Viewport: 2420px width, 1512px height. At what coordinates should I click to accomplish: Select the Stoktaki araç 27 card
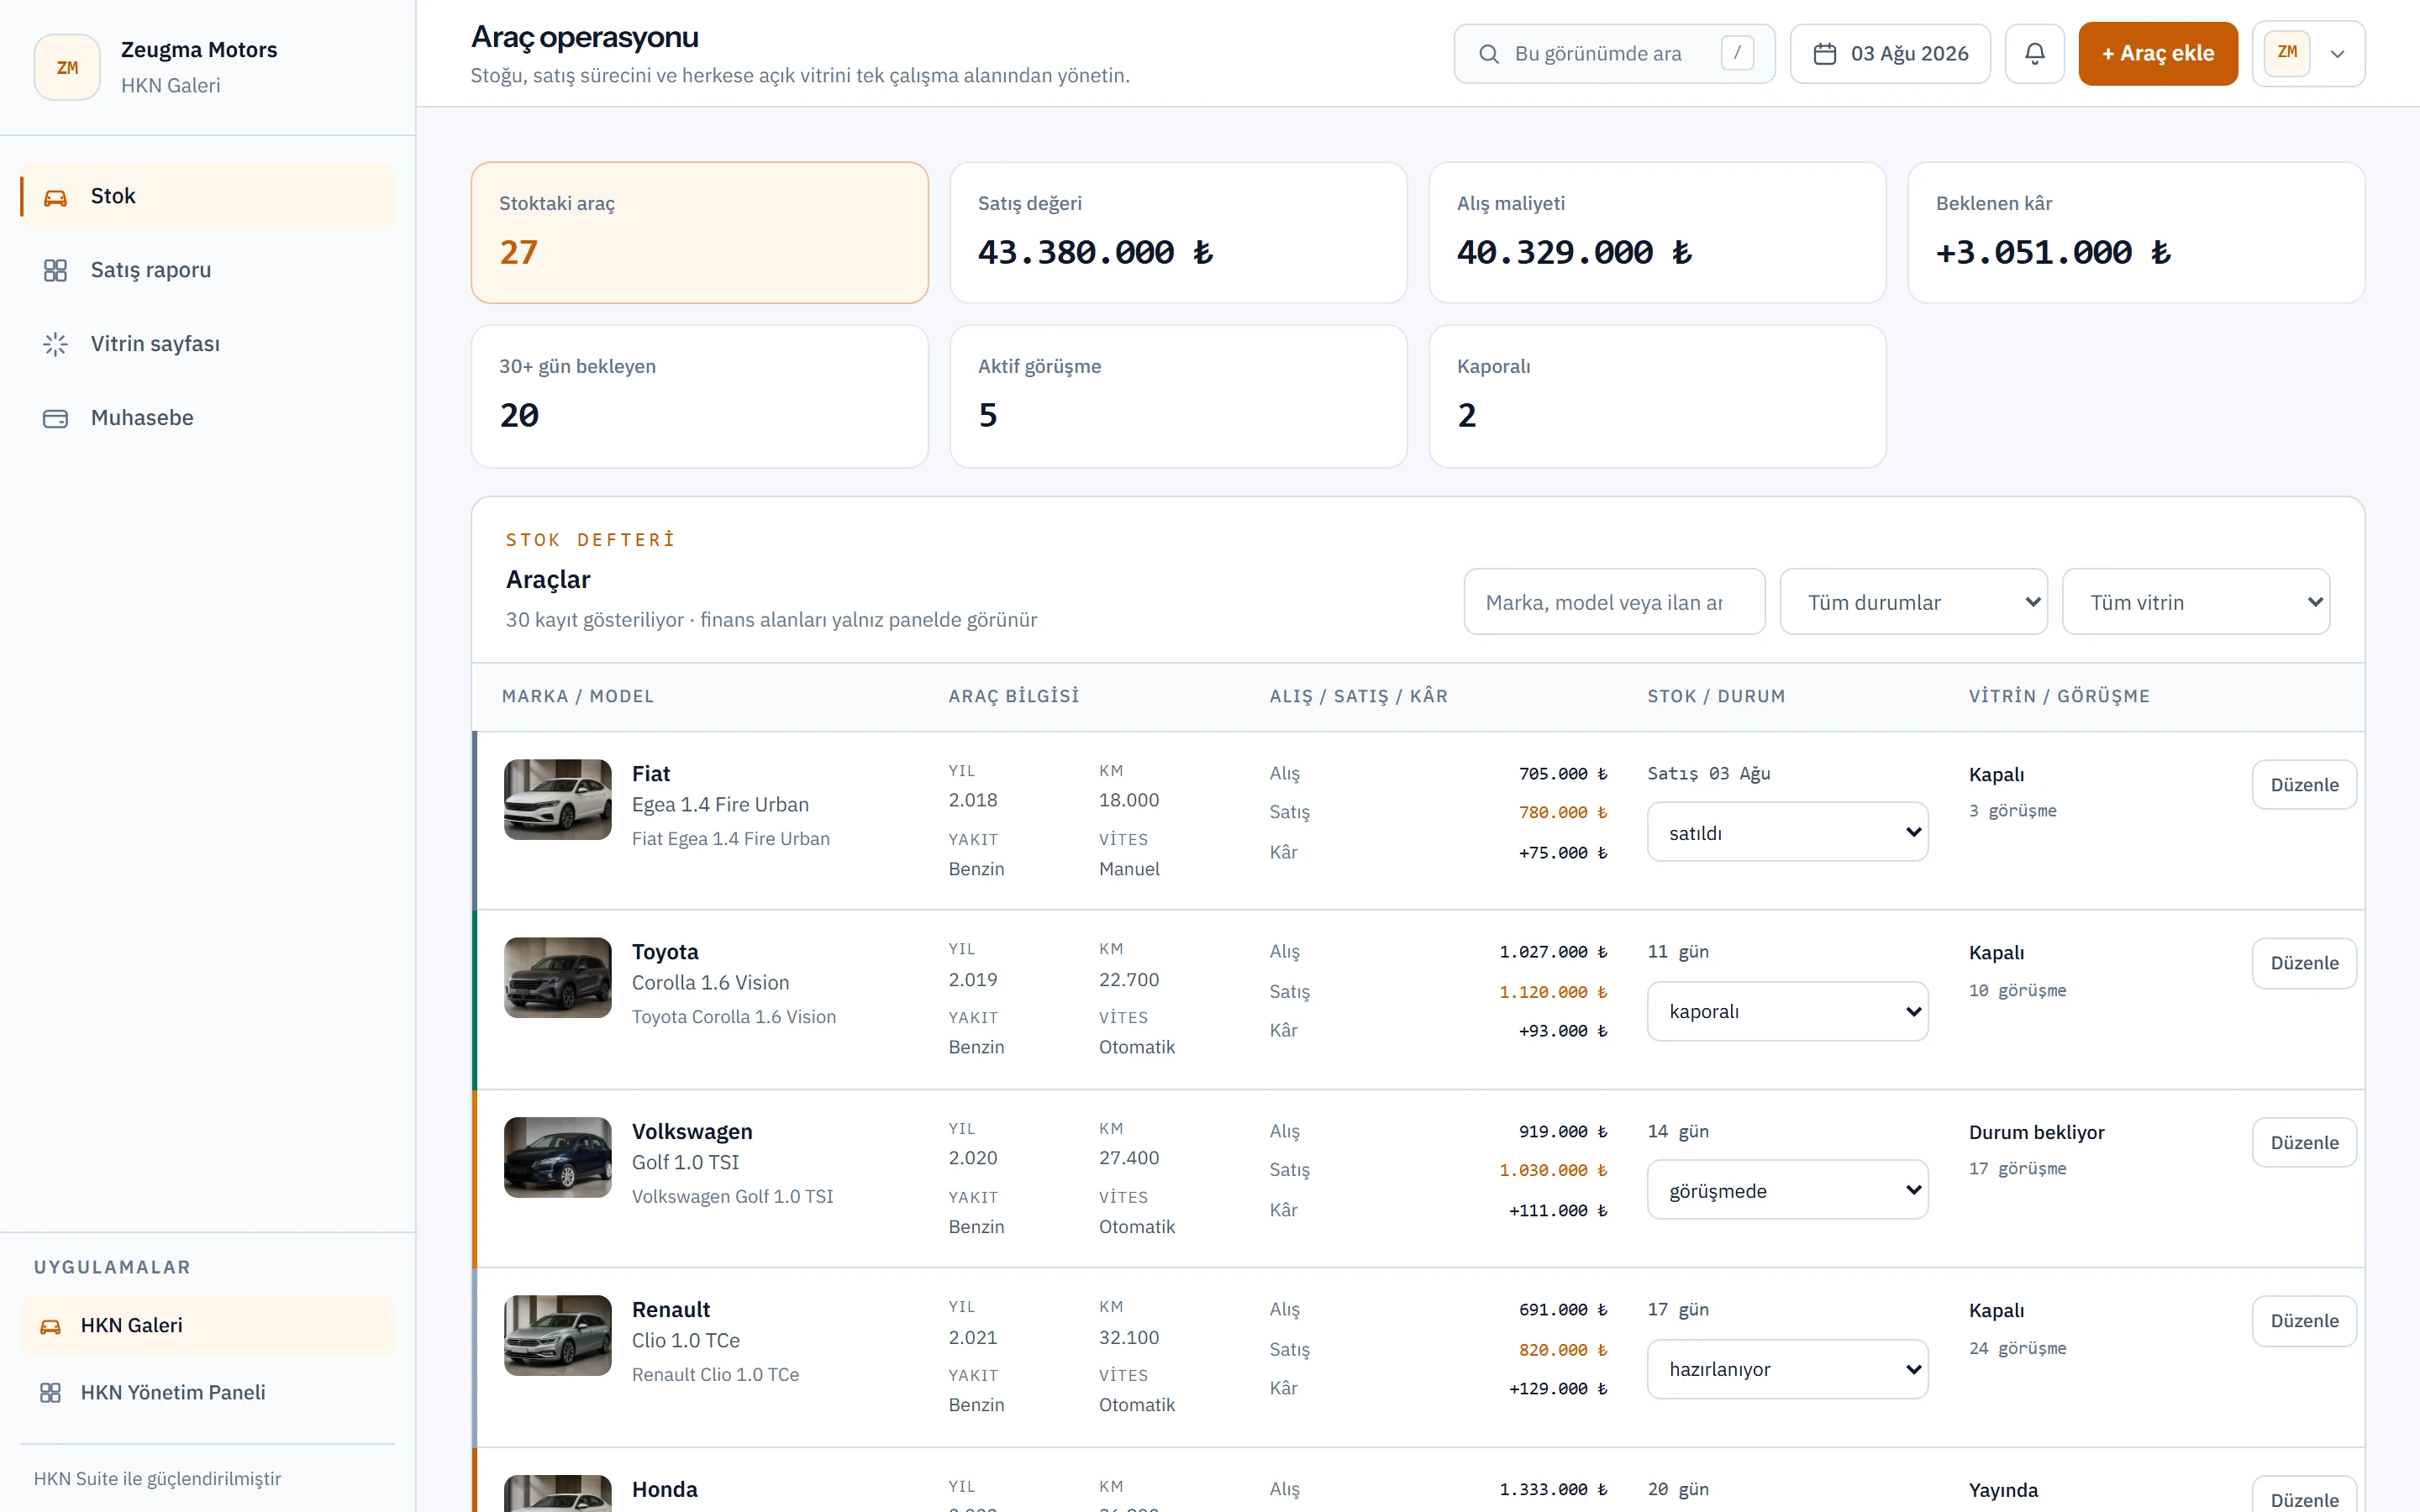(x=700, y=233)
